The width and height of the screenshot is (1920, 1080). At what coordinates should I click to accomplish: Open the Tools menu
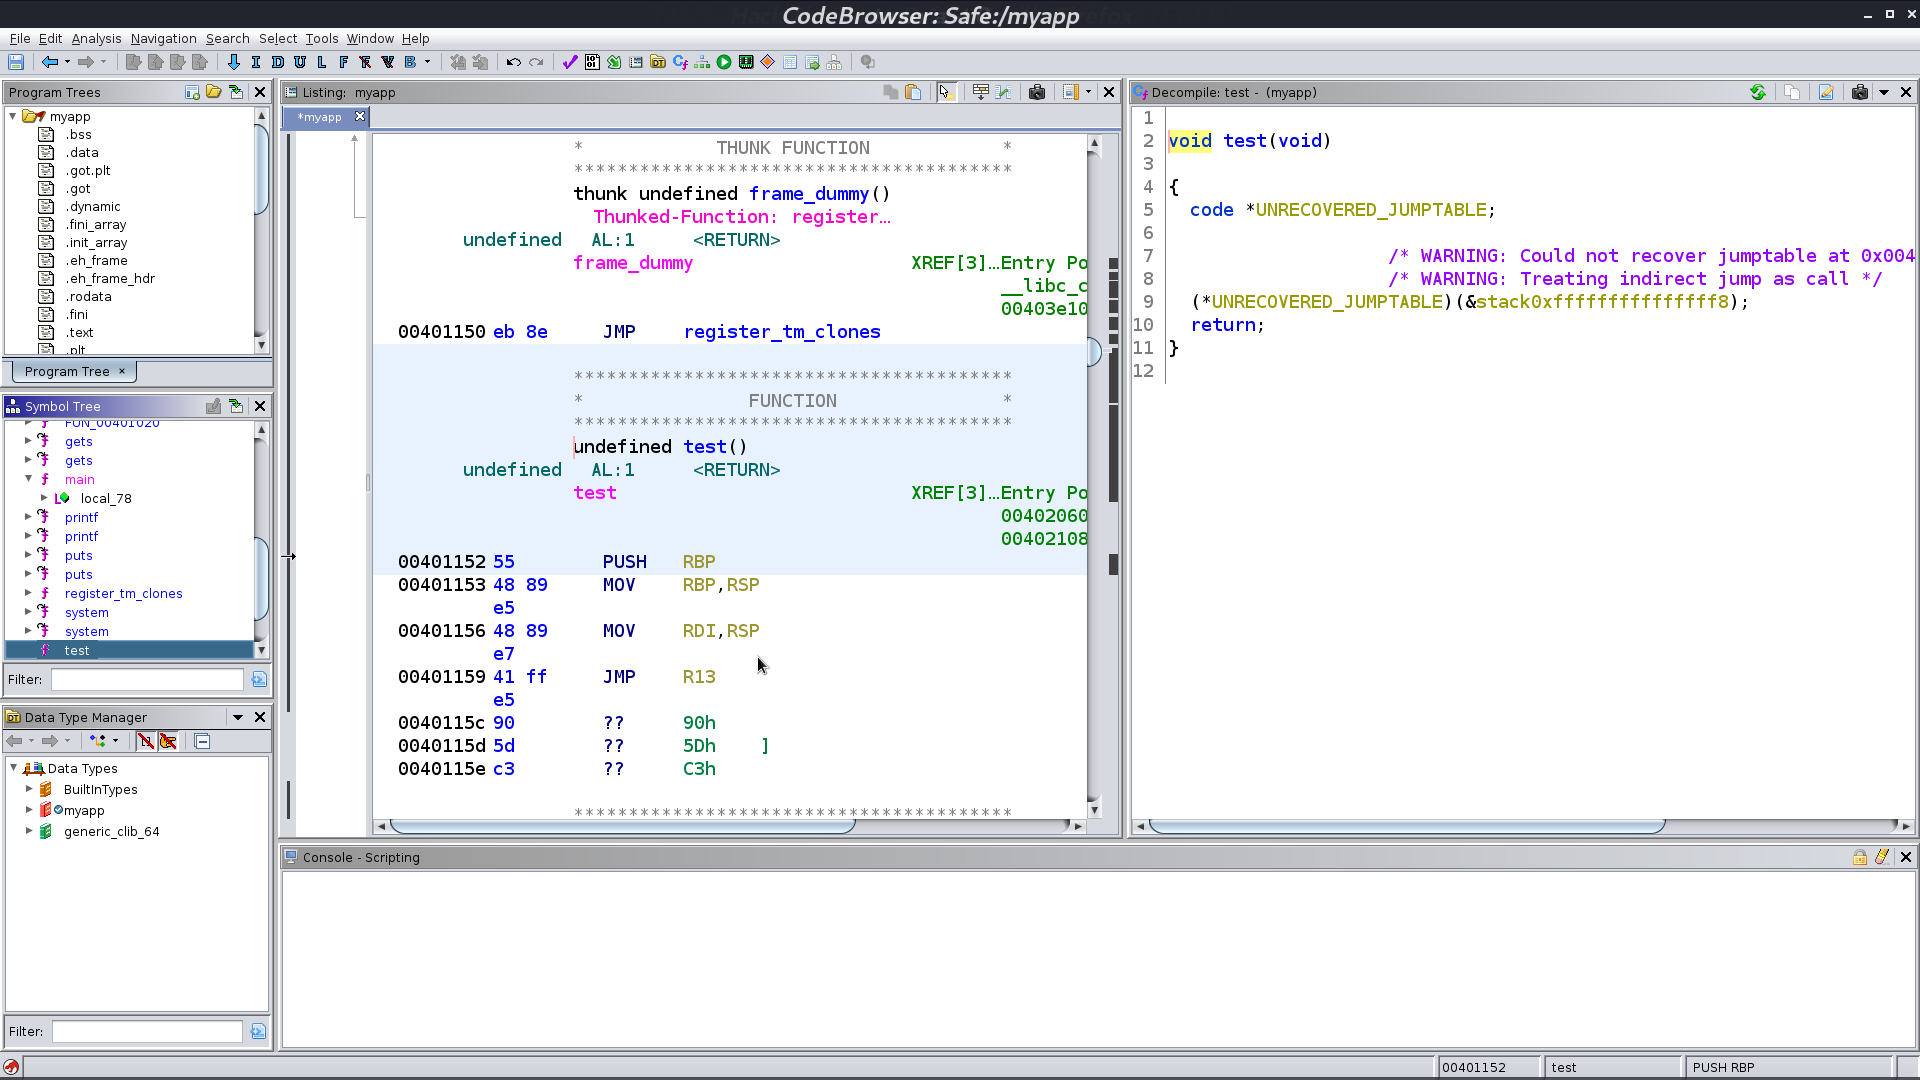click(321, 38)
